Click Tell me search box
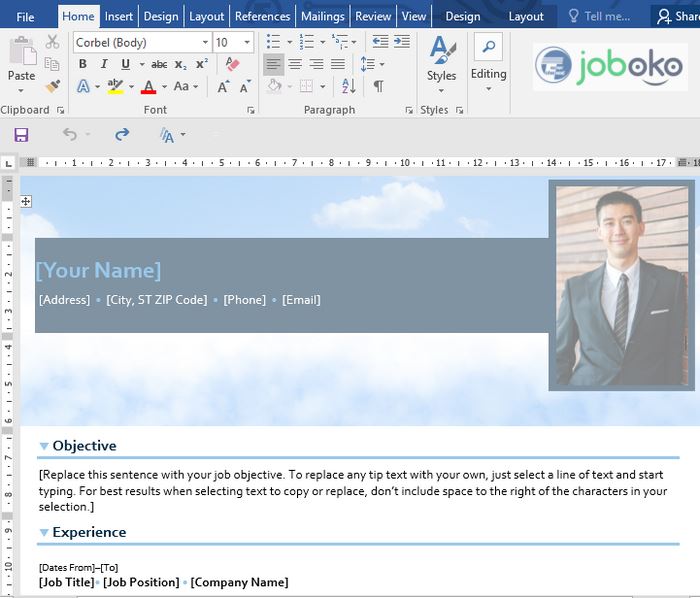Viewport: 700px width, 598px height. tap(600, 17)
